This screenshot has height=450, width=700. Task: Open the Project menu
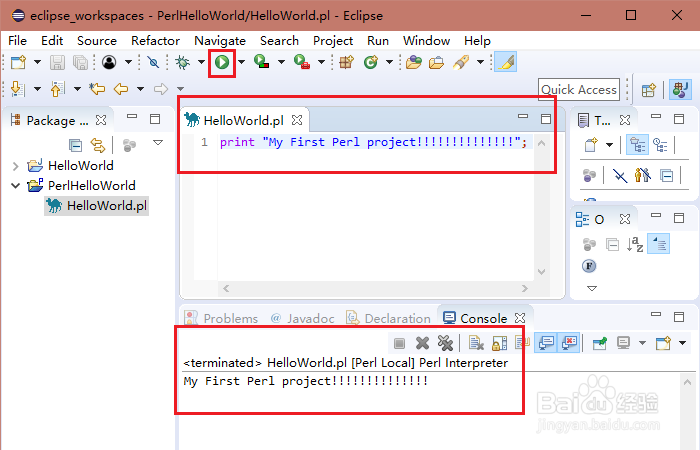click(333, 41)
